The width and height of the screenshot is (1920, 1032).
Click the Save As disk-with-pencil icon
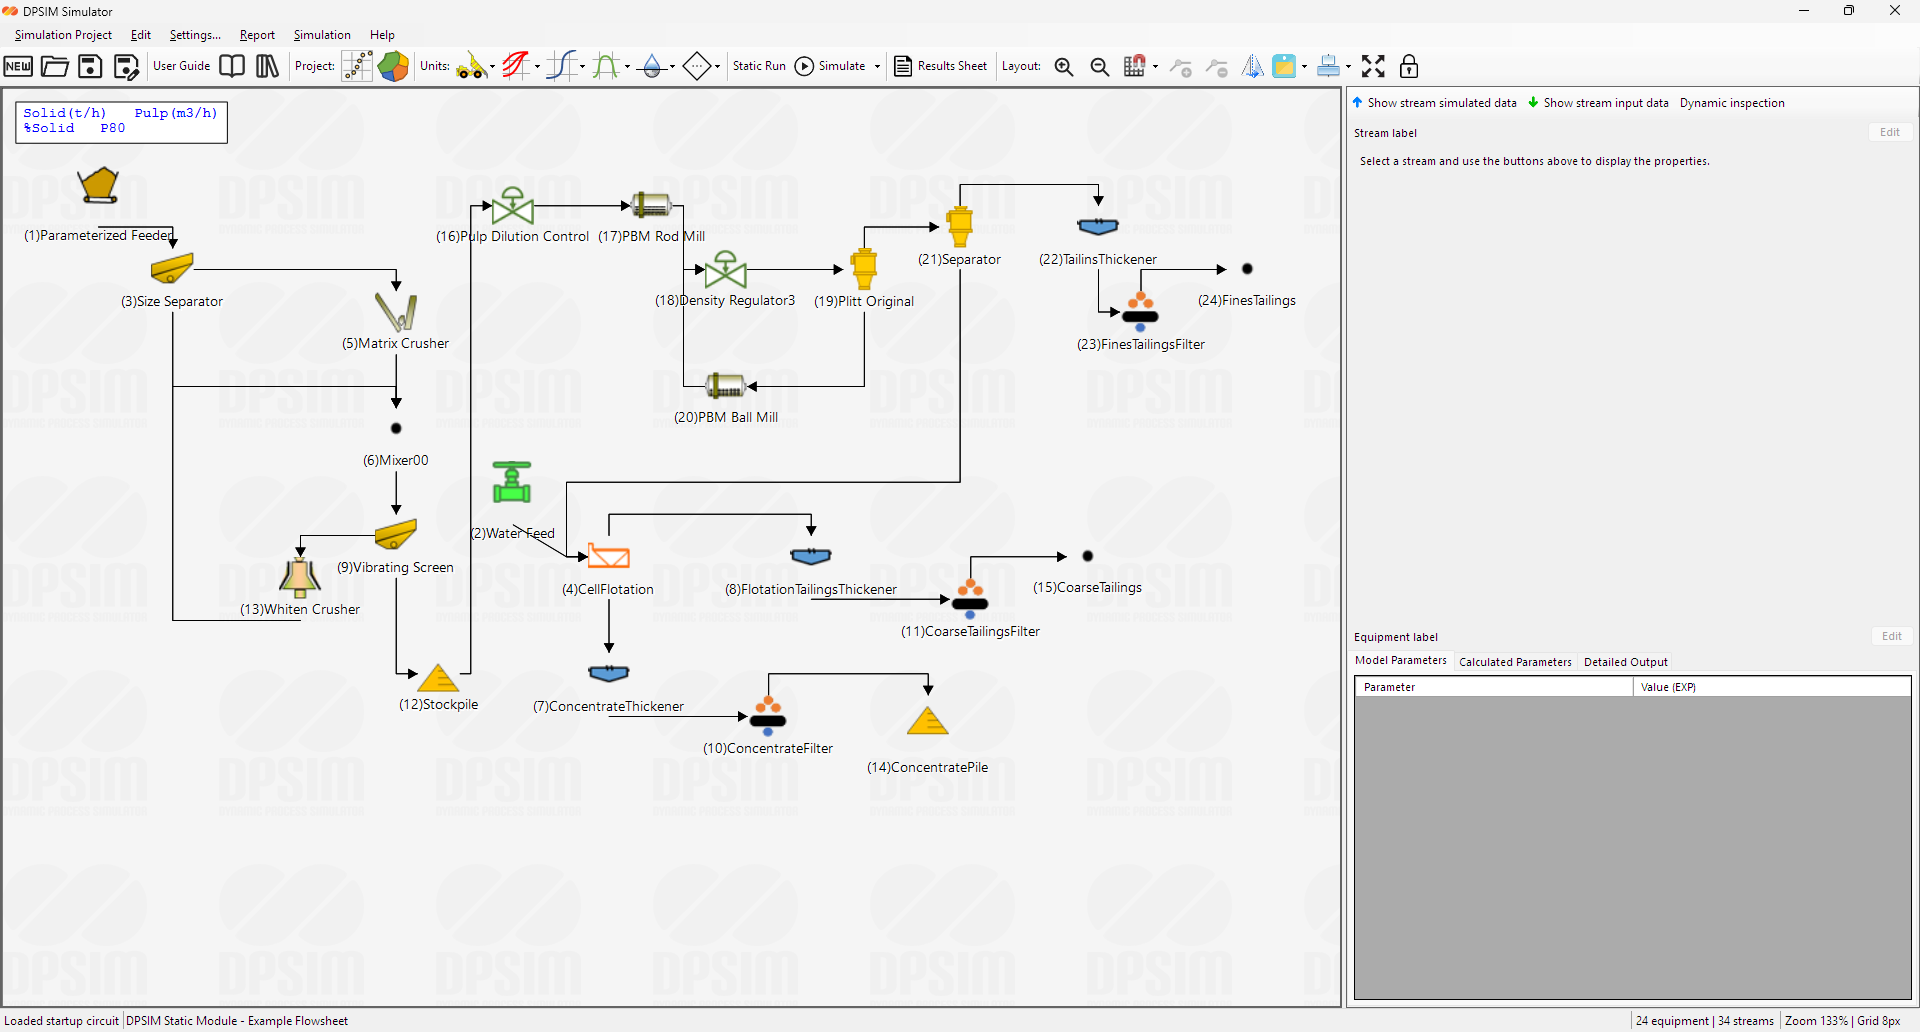126,67
